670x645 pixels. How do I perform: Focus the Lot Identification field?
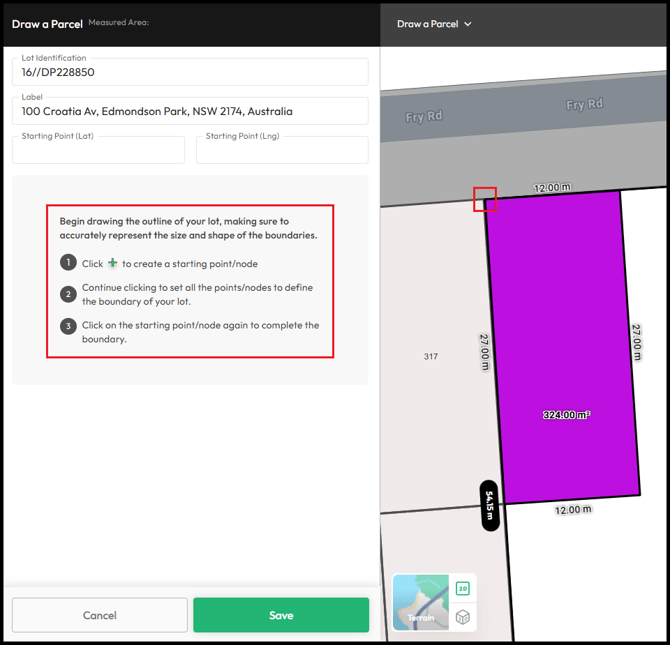[x=190, y=72]
